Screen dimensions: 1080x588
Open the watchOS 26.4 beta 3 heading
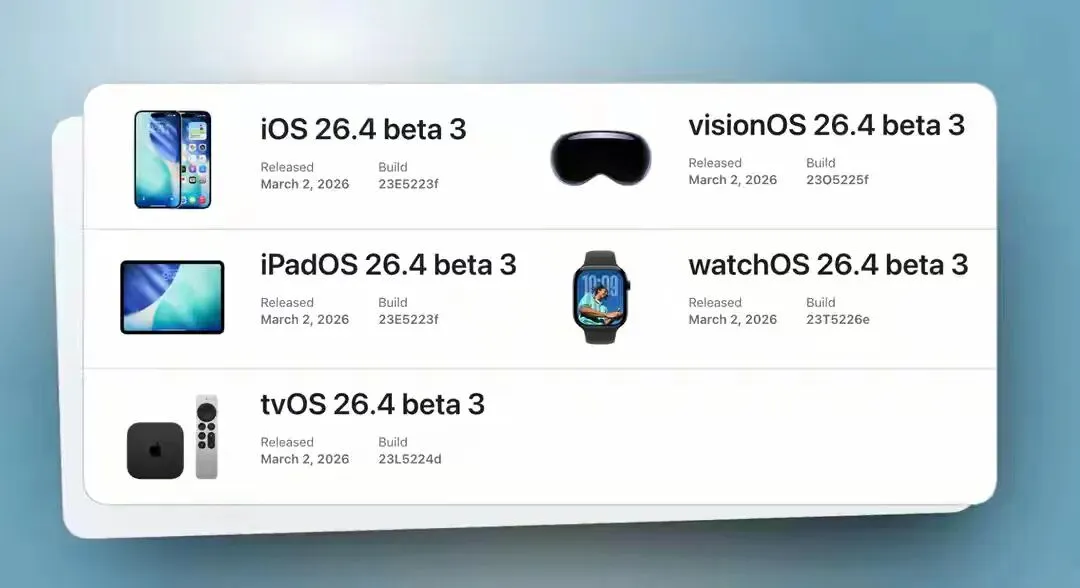coord(829,265)
